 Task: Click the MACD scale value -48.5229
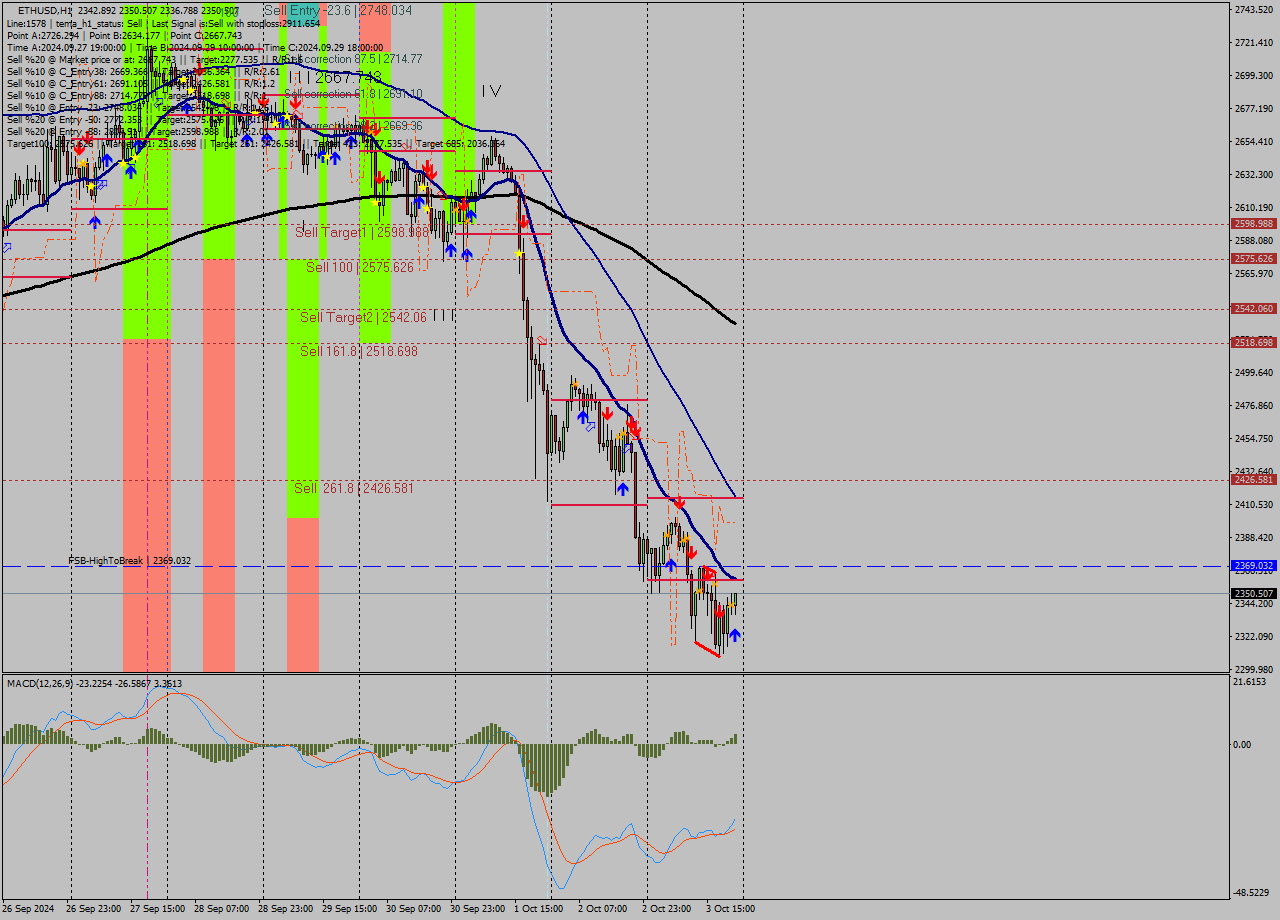(x=1252, y=892)
